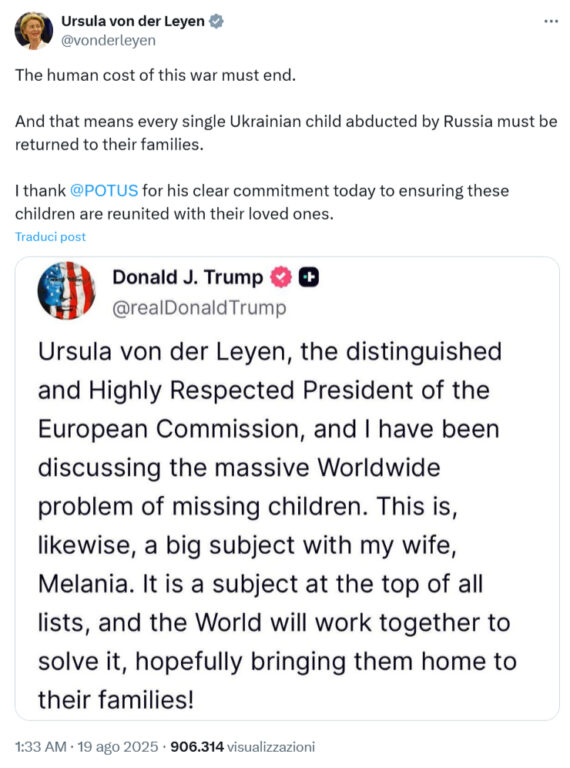Click the text 'The human cost of this war must end.'

tap(155, 75)
